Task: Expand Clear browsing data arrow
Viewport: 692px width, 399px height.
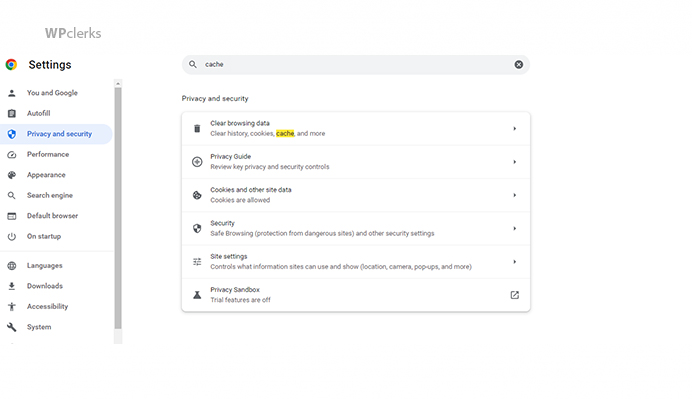Action: pos(515,128)
